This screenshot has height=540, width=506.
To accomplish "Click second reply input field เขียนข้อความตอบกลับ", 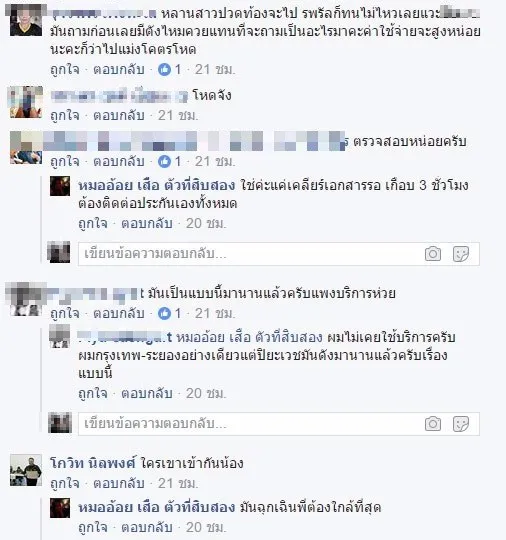I will 250,424.
